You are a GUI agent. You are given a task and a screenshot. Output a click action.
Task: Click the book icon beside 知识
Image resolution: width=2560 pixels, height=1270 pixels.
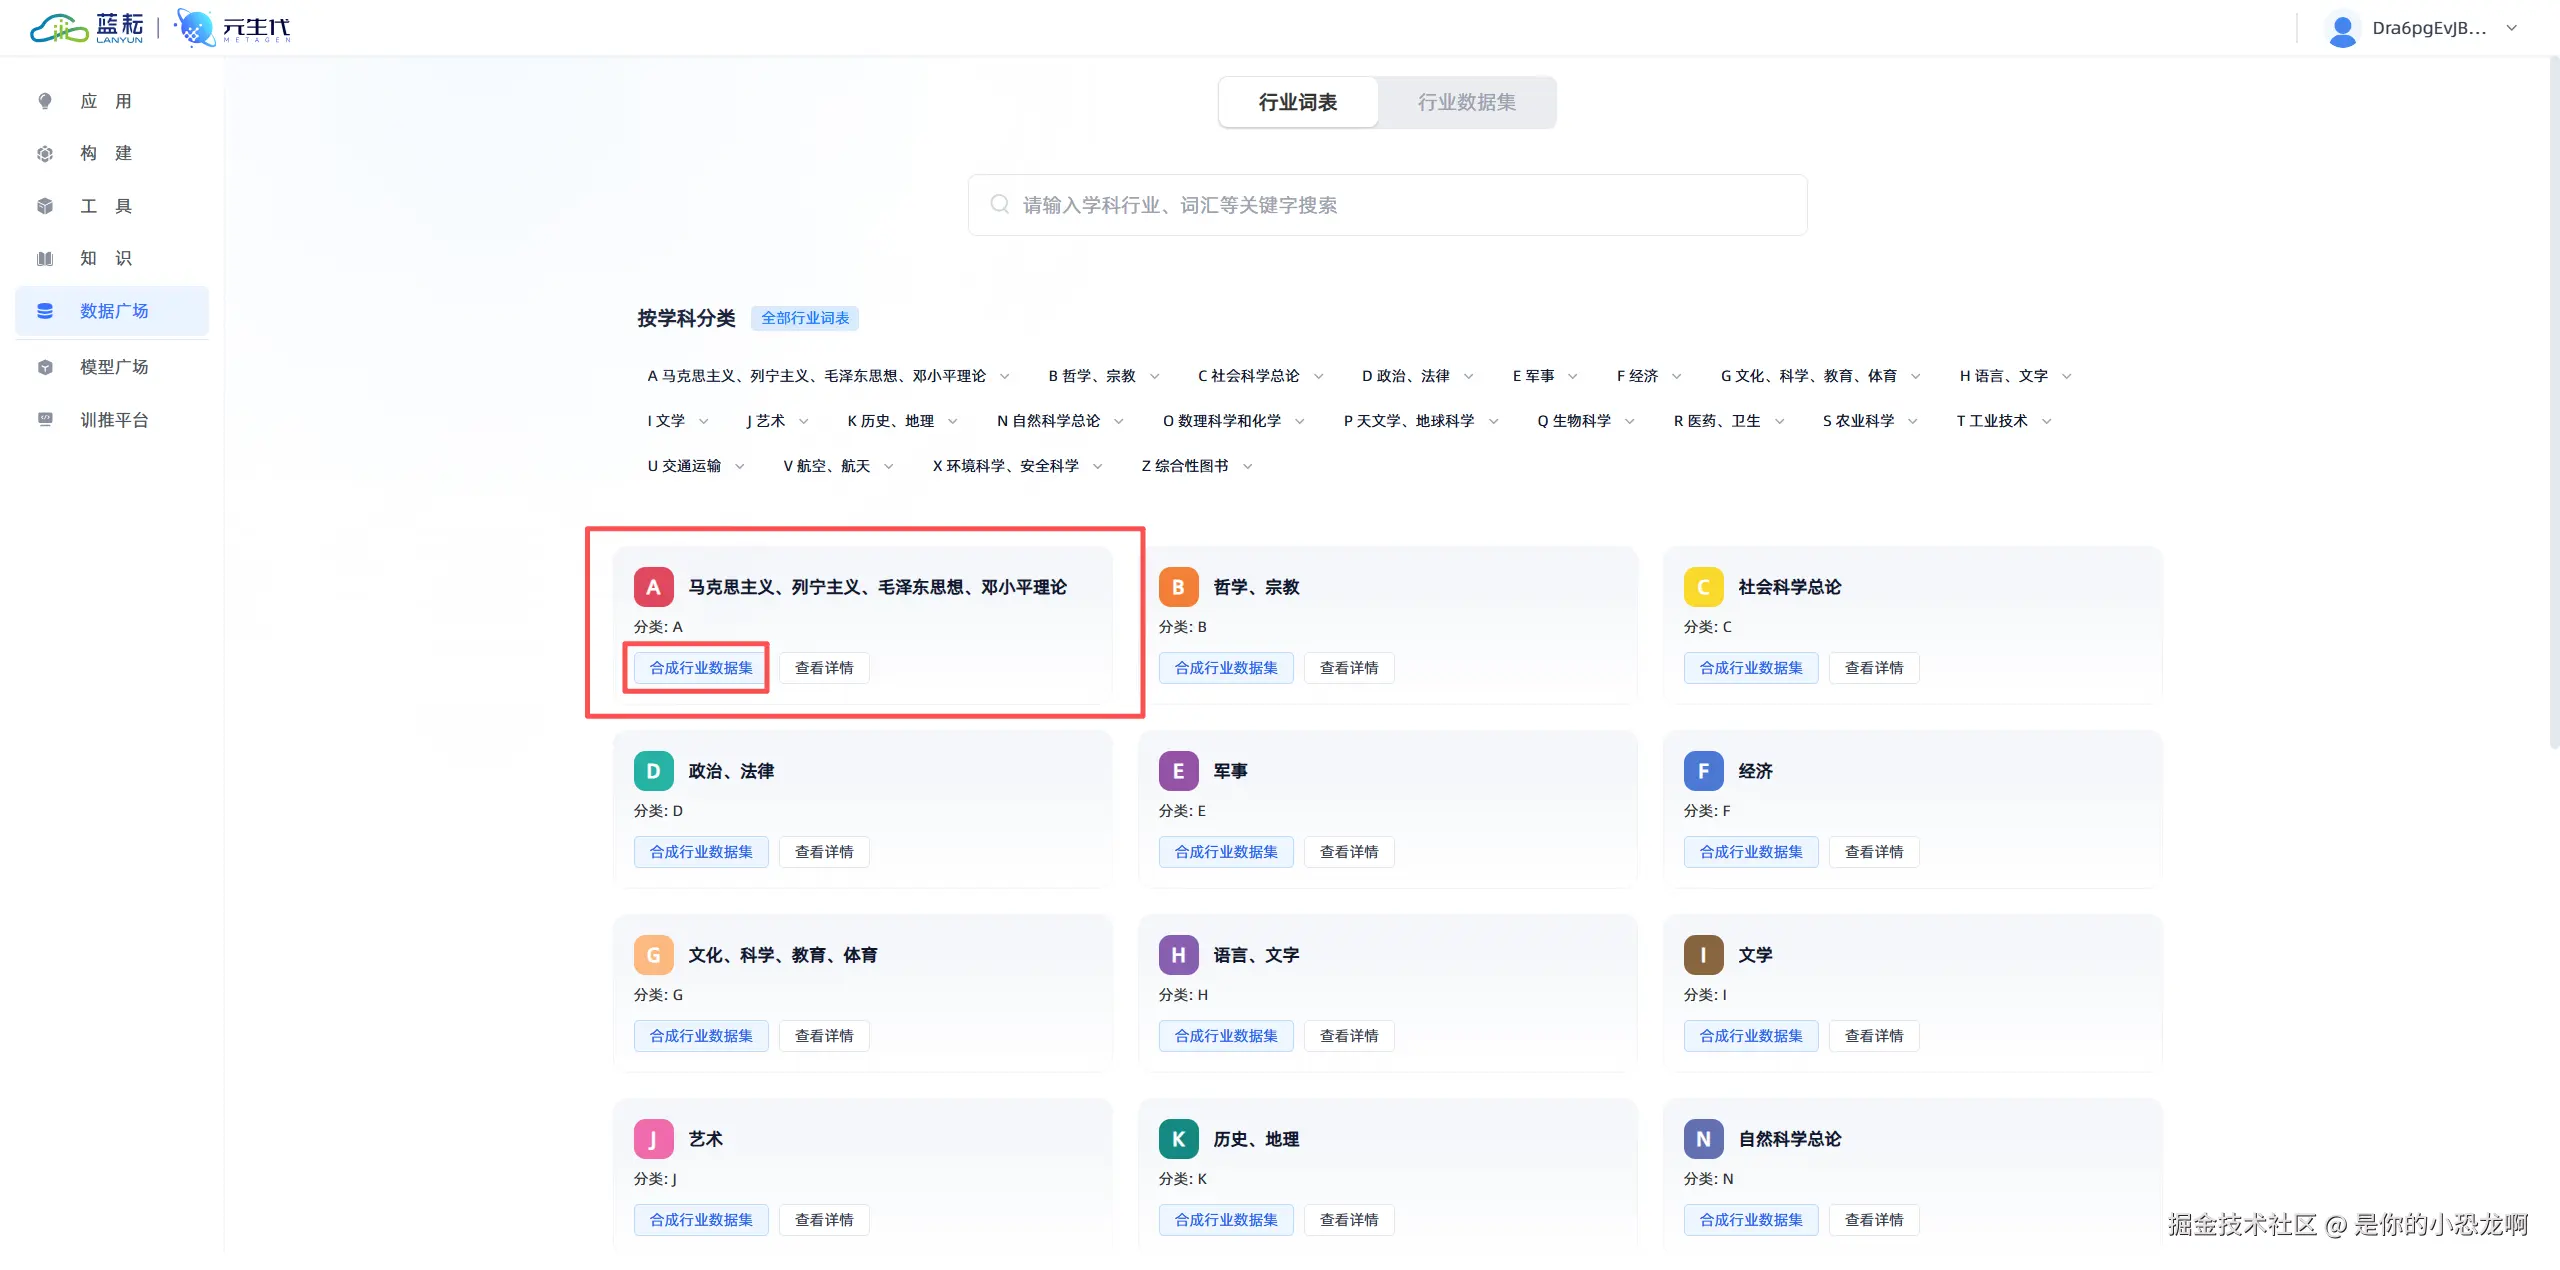pyautogui.click(x=45, y=259)
